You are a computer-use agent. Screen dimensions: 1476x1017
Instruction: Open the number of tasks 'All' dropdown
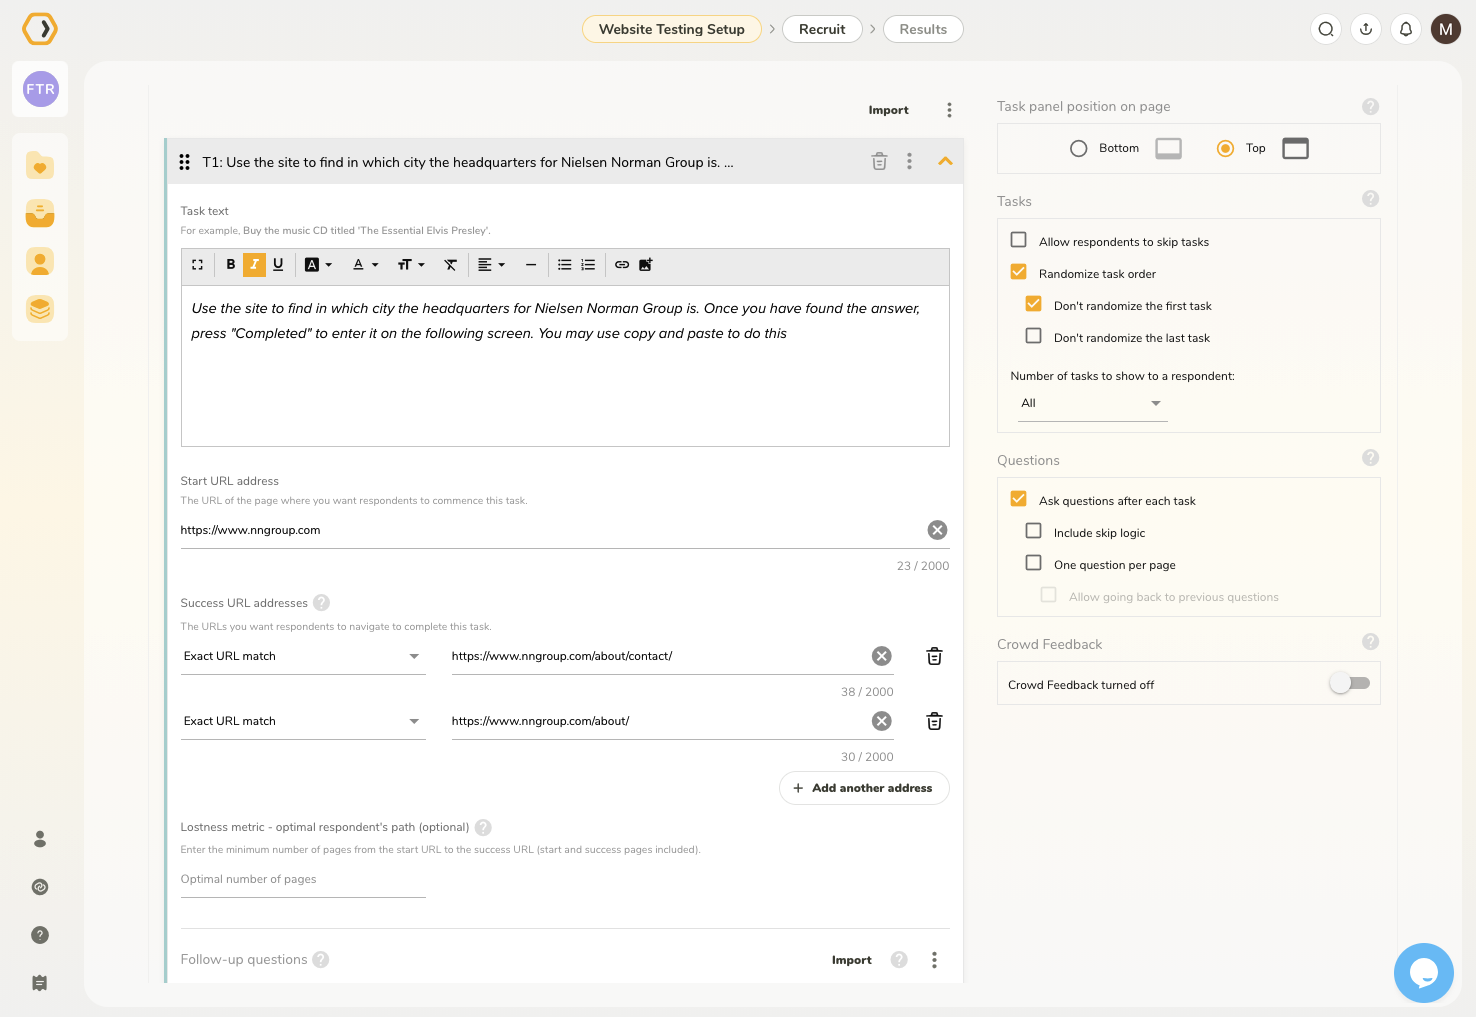coord(1092,403)
